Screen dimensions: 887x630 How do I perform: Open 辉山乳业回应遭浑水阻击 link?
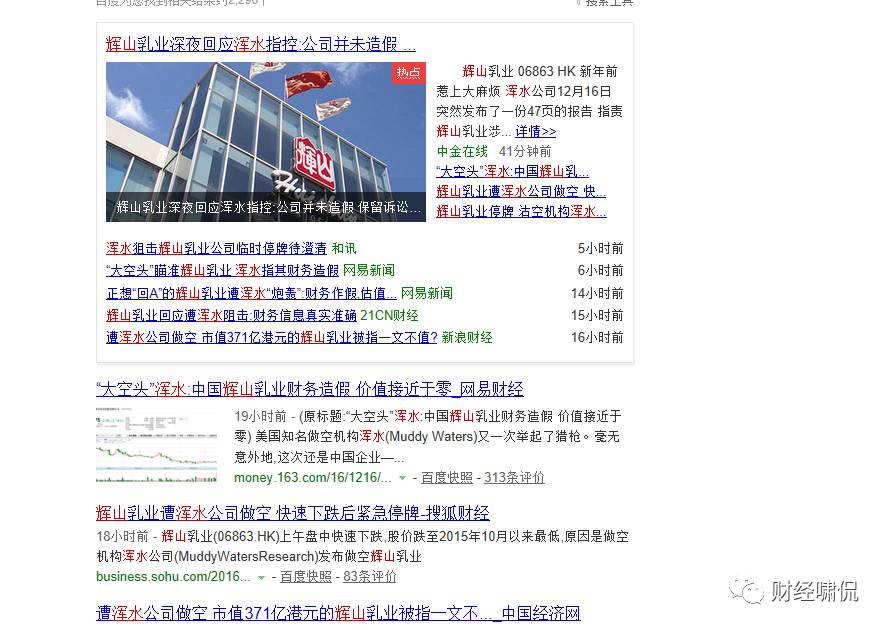231,315
